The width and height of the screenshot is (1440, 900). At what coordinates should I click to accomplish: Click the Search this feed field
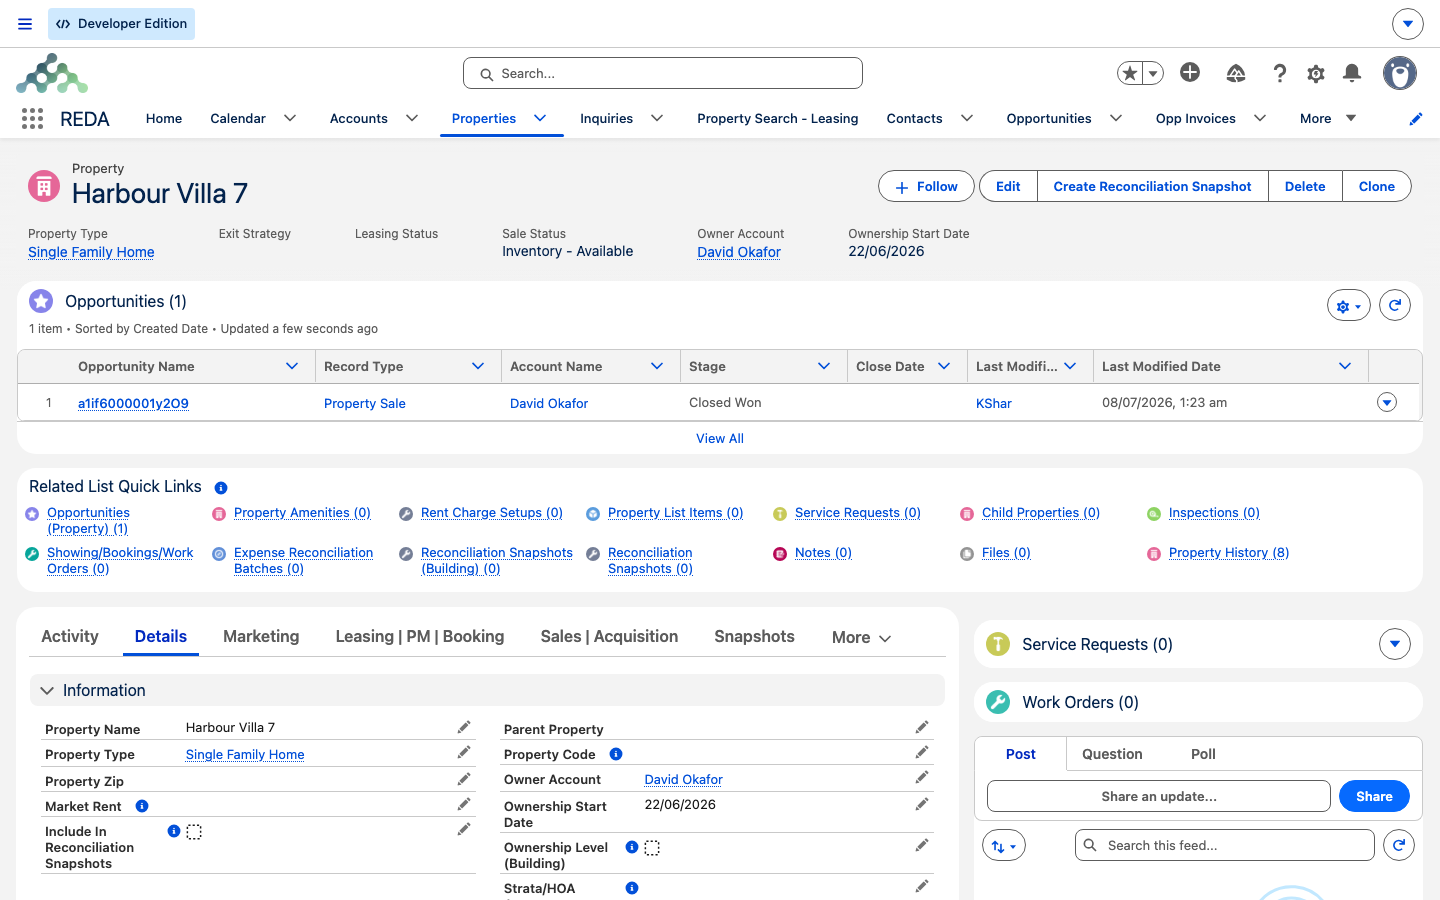[x=1225, y=845]
